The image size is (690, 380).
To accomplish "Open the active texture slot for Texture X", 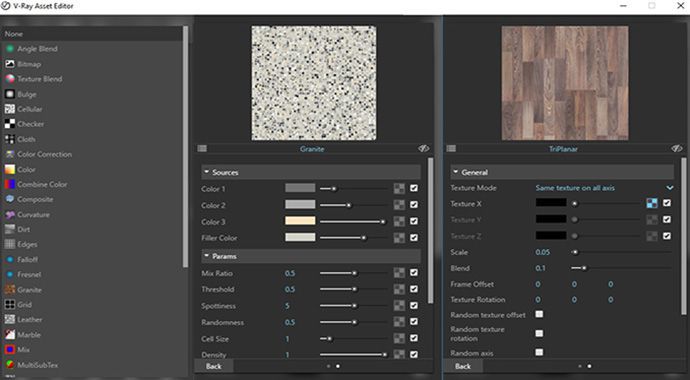I will click(x=652, y=203).
